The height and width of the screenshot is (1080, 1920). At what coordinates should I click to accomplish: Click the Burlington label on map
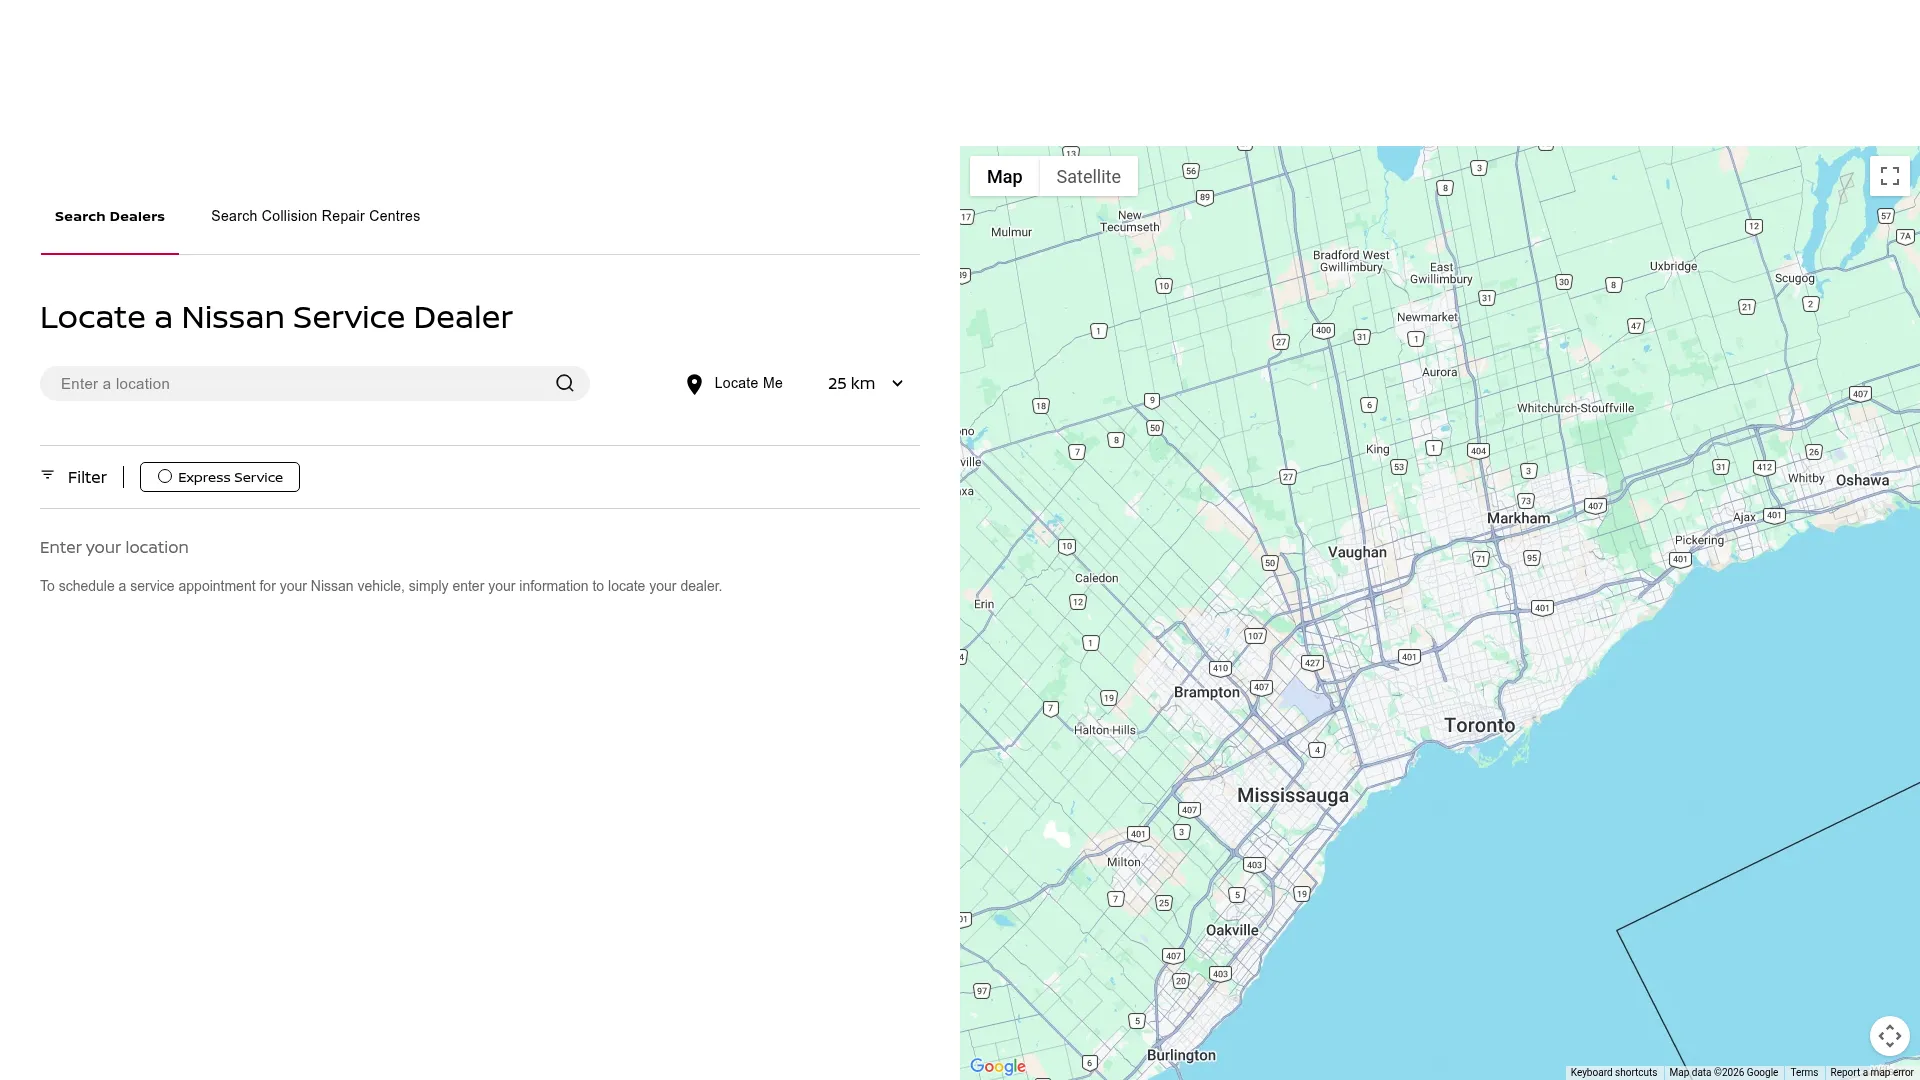tap(1181, 1055)
